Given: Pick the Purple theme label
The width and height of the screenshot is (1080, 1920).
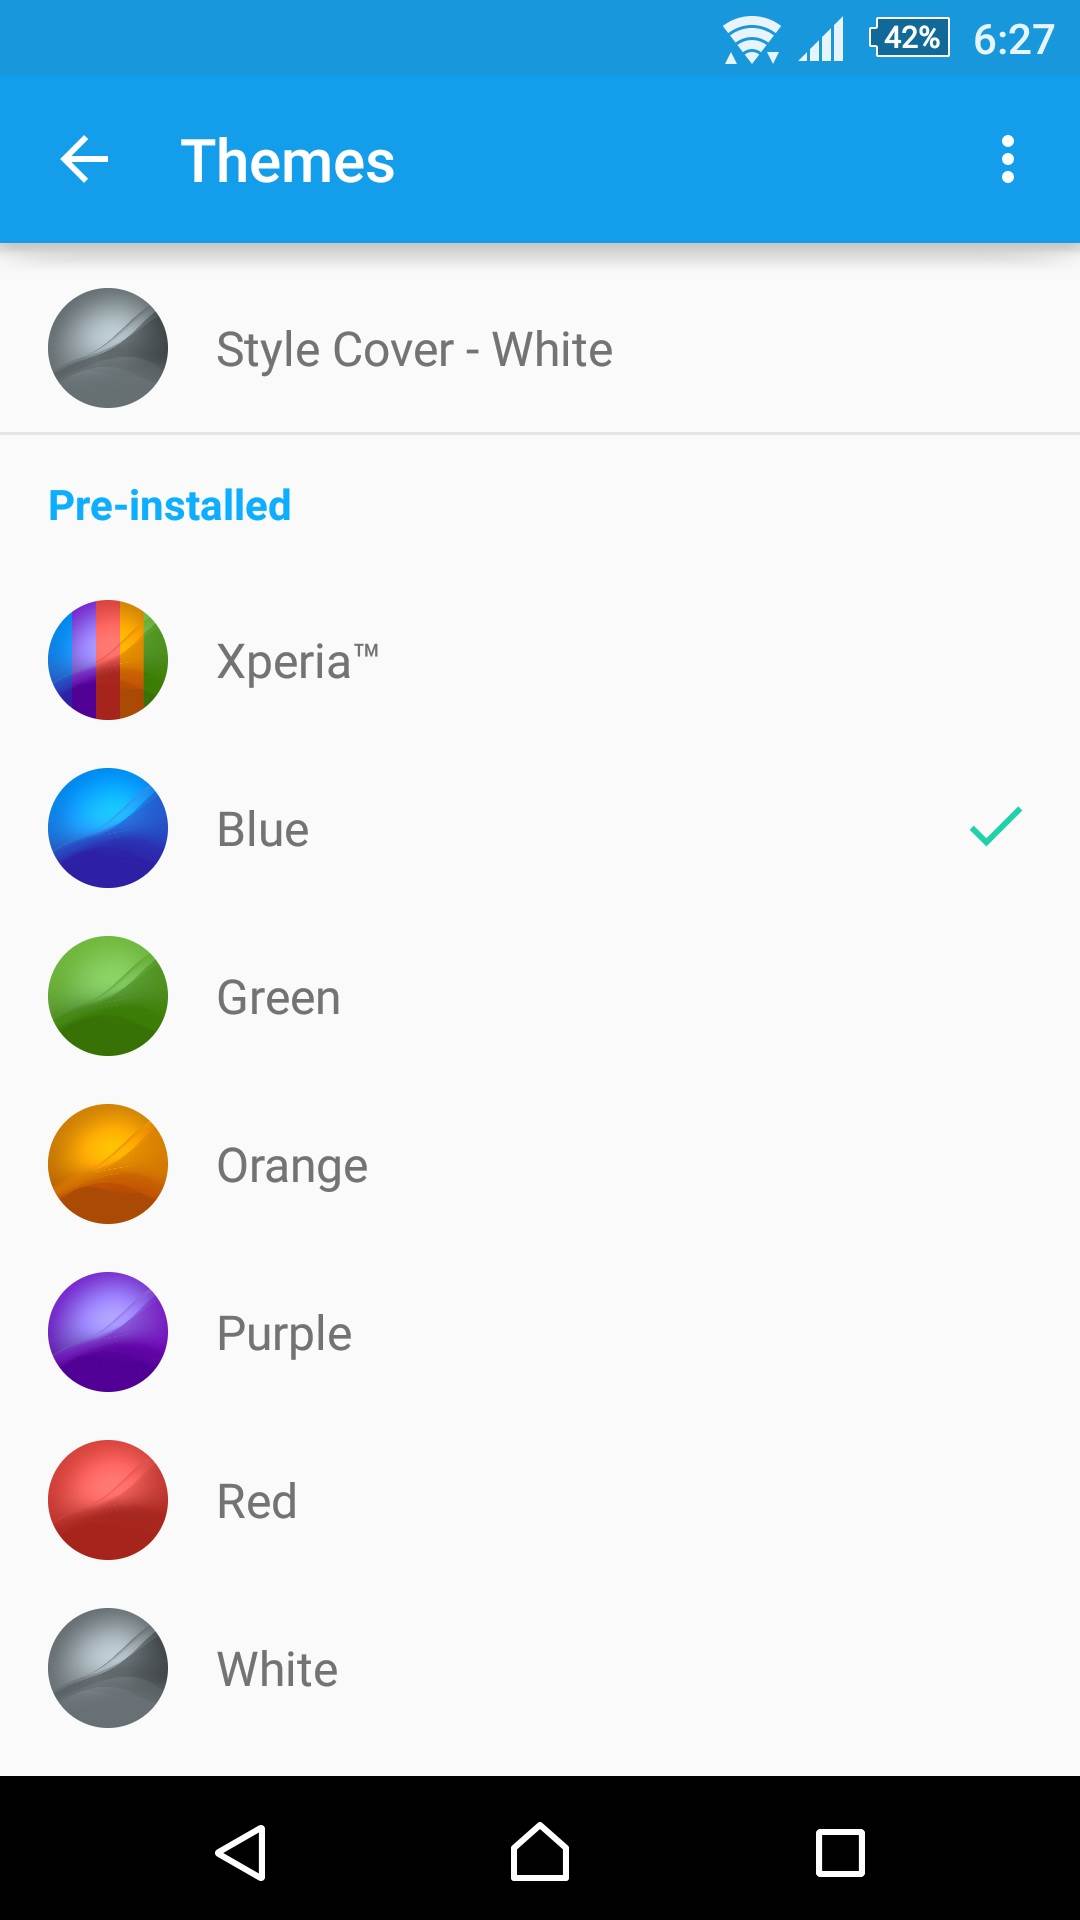Looking at the screenshot, I should pos(284,1334).
